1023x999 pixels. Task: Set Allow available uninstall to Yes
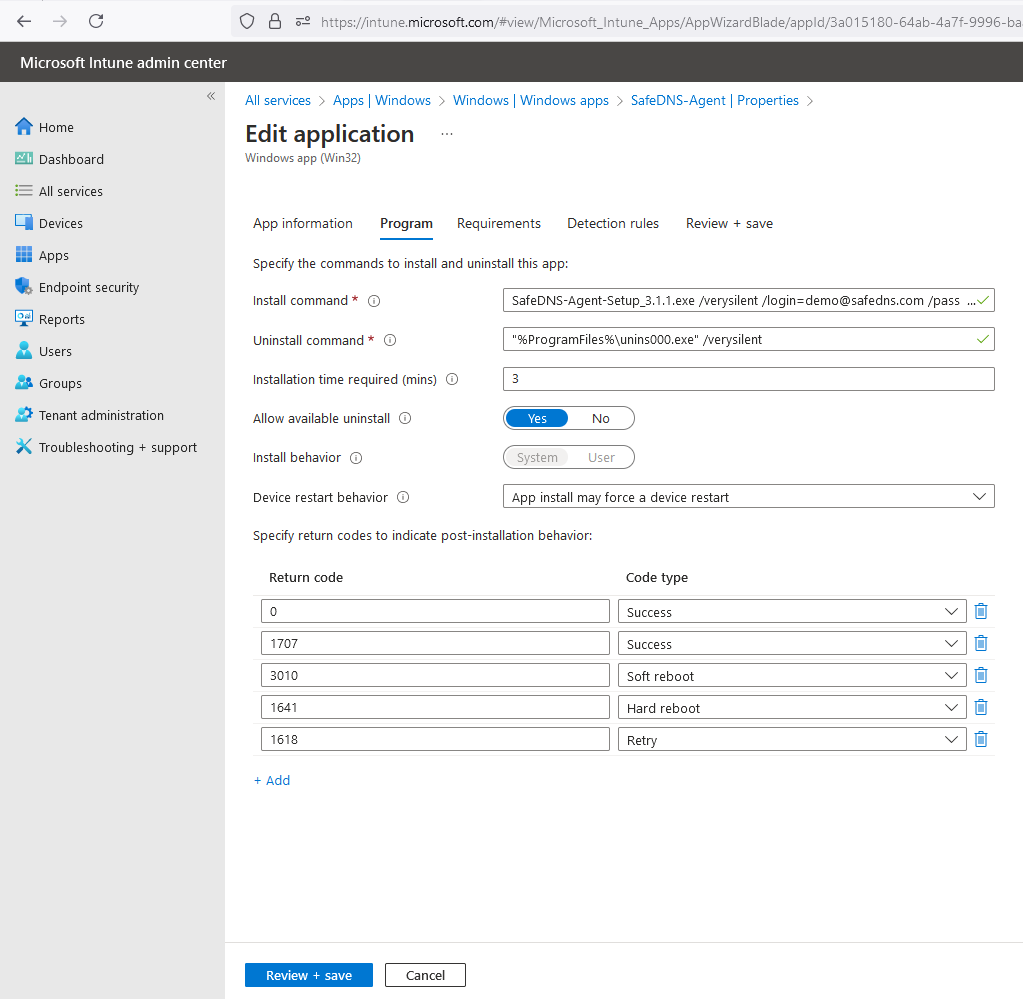click(x=536, y=418)
